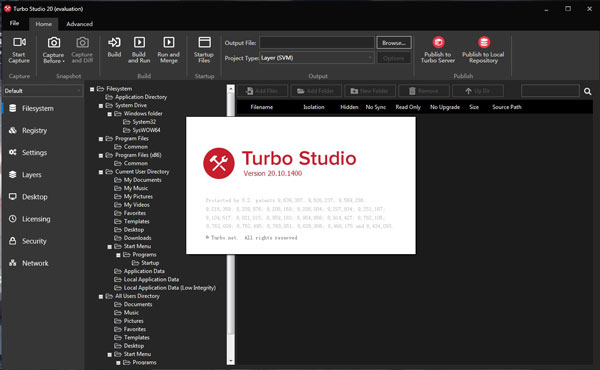This screenshot has height=370, width=600.
Task: Click the tree scrollbar down arrow
Action: coord(230,361)
